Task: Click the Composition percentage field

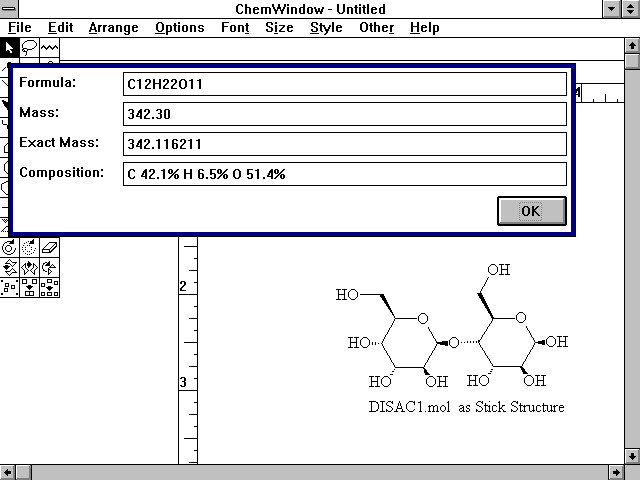Action: [x=344, y=174]
